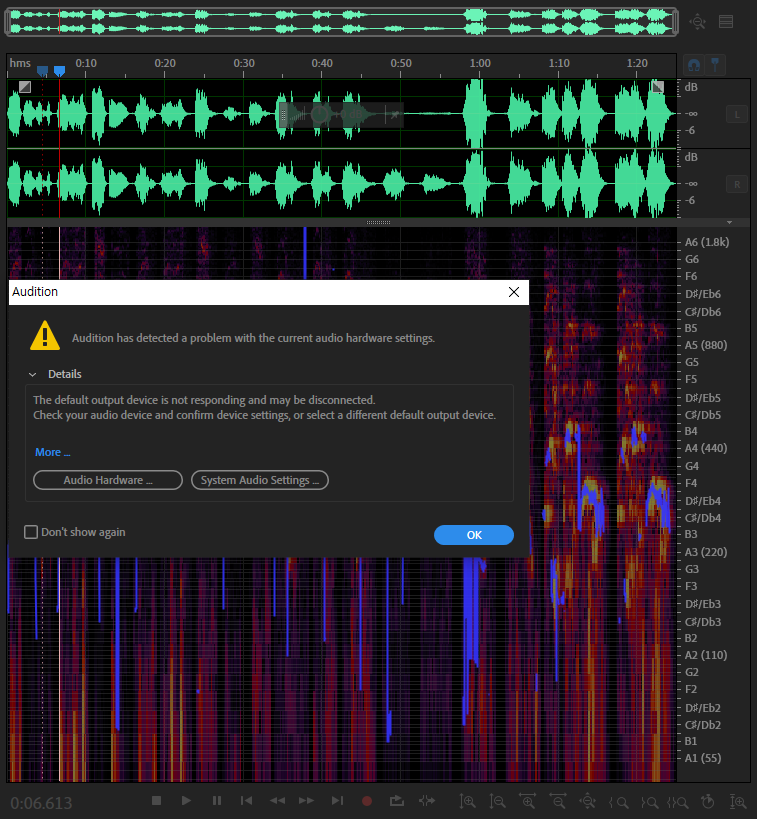This screenshot has height=819, width=757.
Task: Click Zoom Out Full bottom toolbar icon
Action: coord(588,801)
